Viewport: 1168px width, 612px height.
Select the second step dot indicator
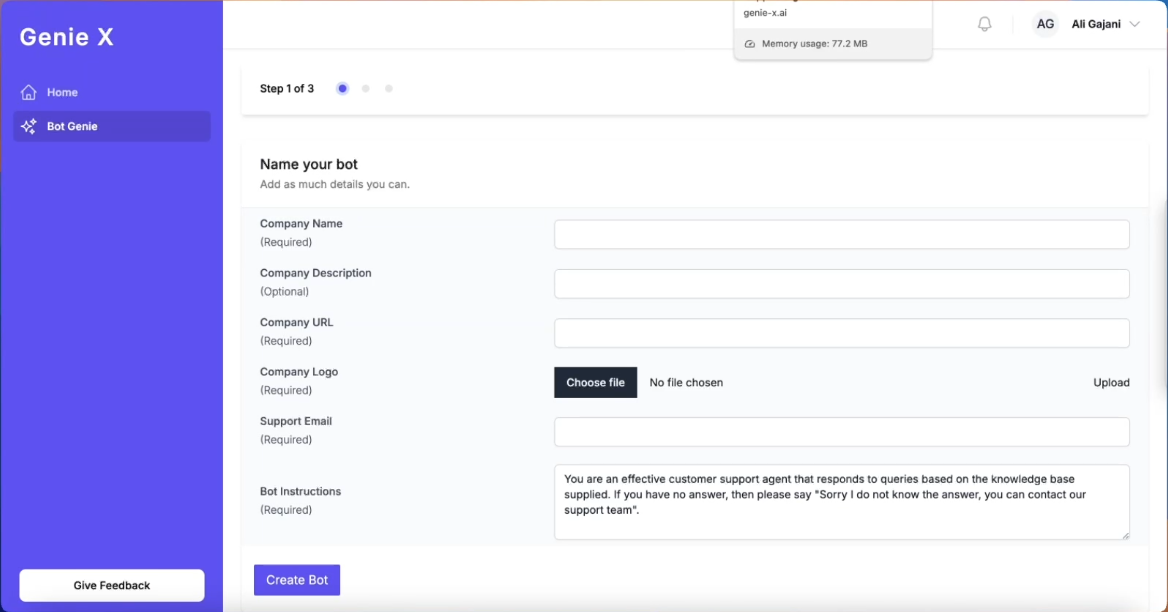[365, 88]
